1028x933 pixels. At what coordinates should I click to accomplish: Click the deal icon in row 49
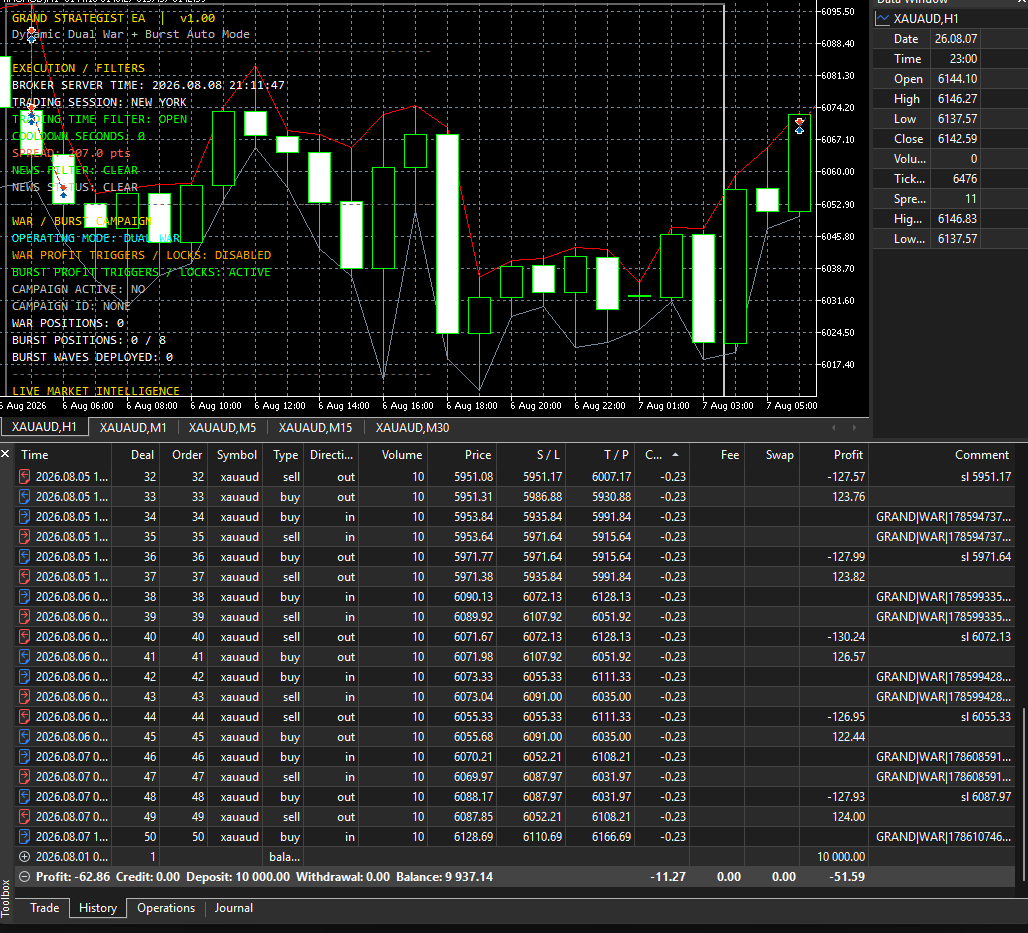pos(24,816)
